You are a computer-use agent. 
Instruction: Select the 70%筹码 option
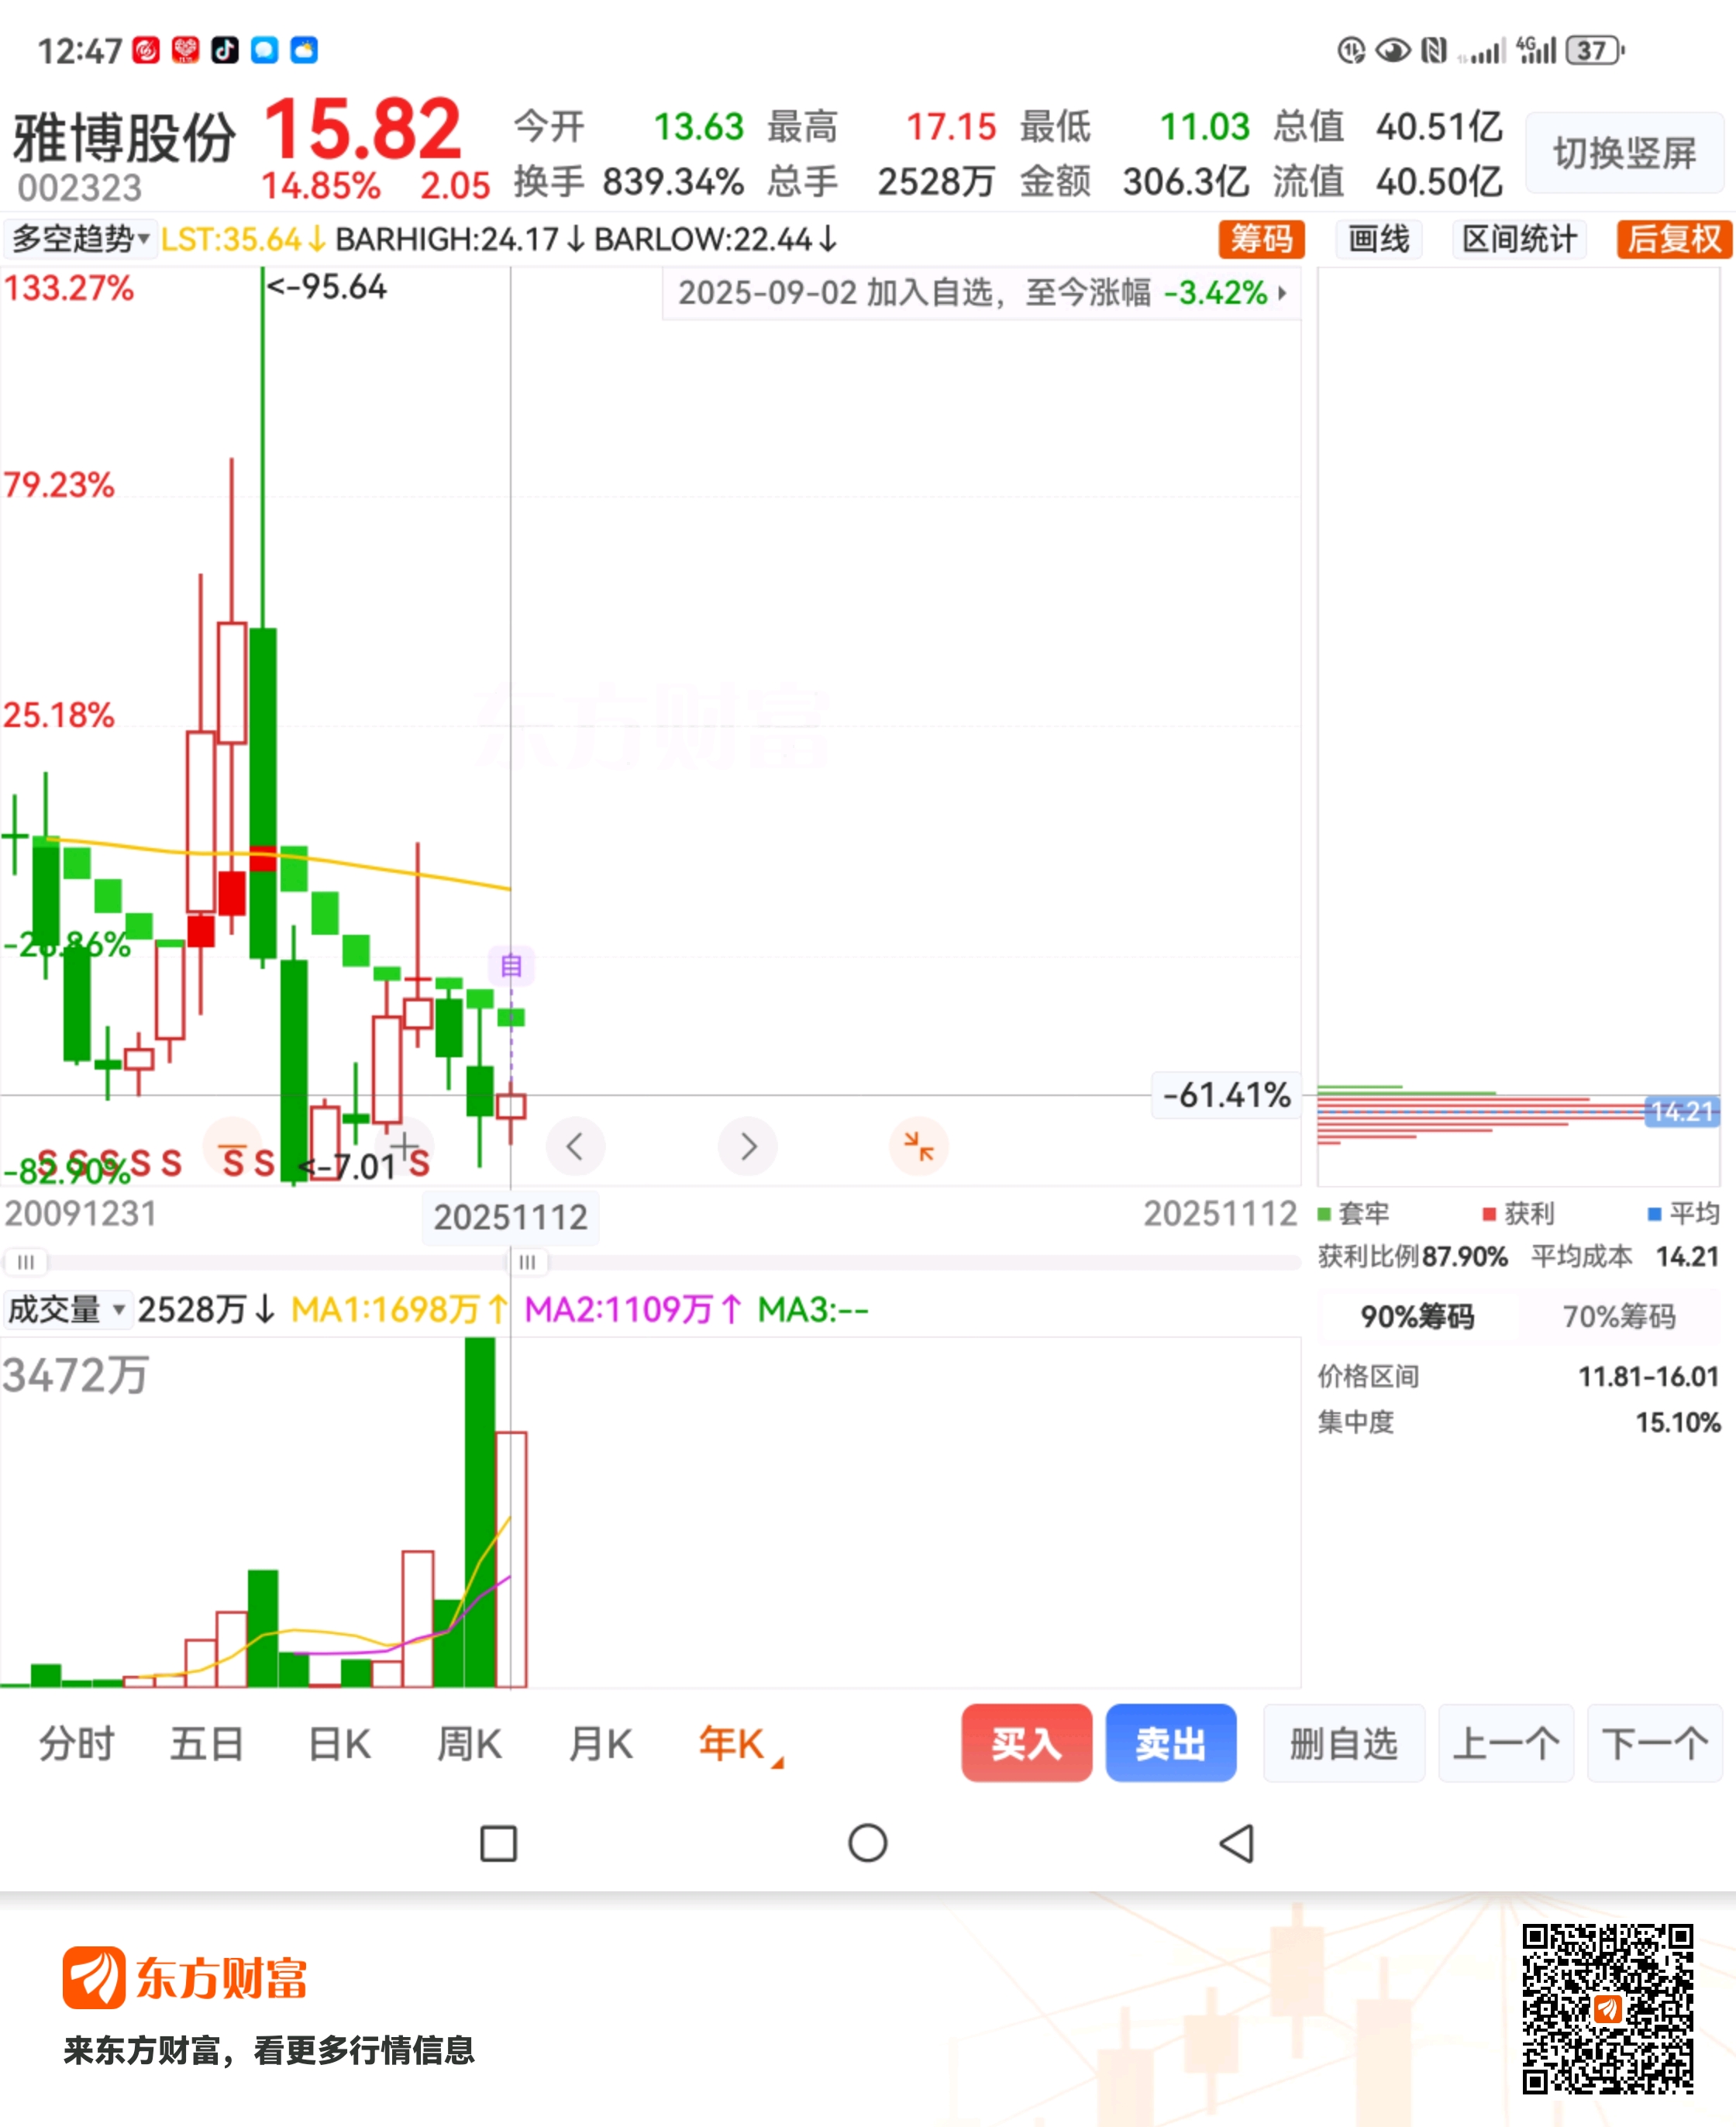1618,1317
